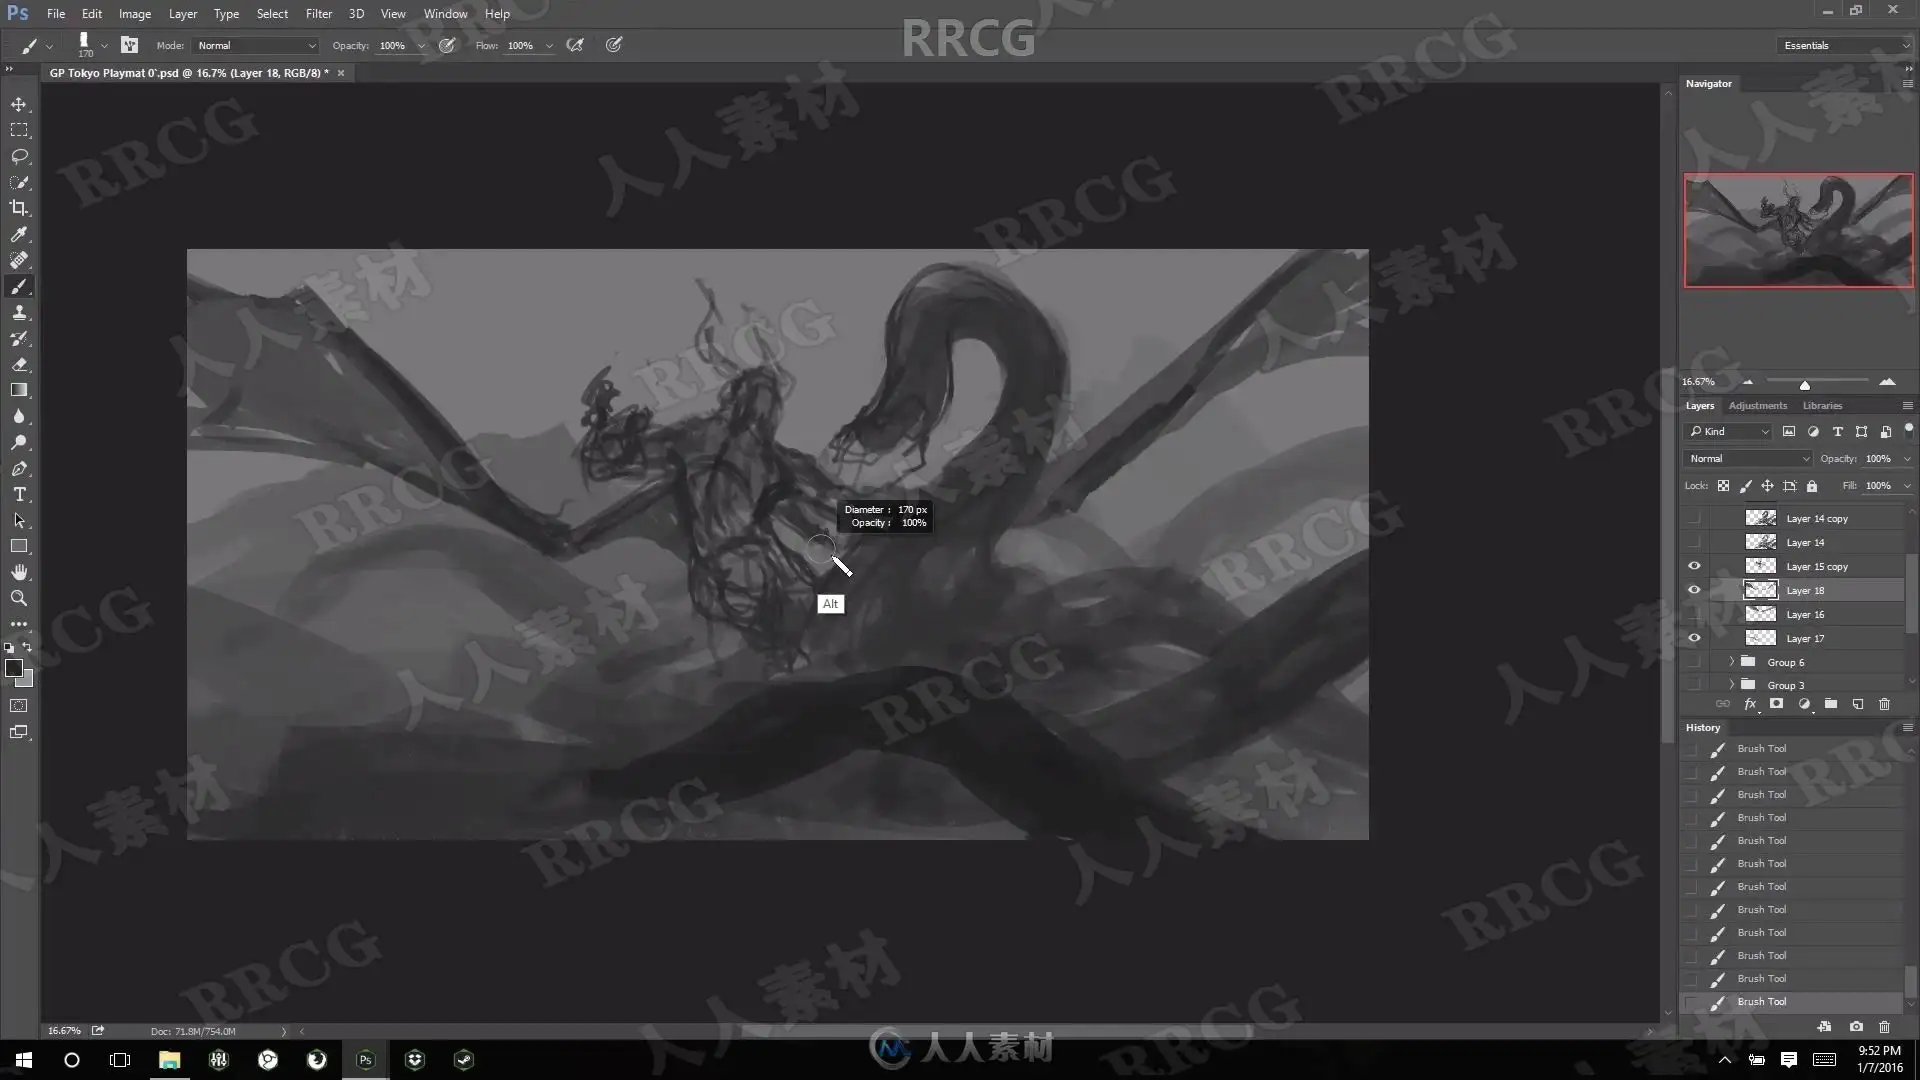Hide Layer 18 visibility
1920x1080 pixels.
point(1694,590)
